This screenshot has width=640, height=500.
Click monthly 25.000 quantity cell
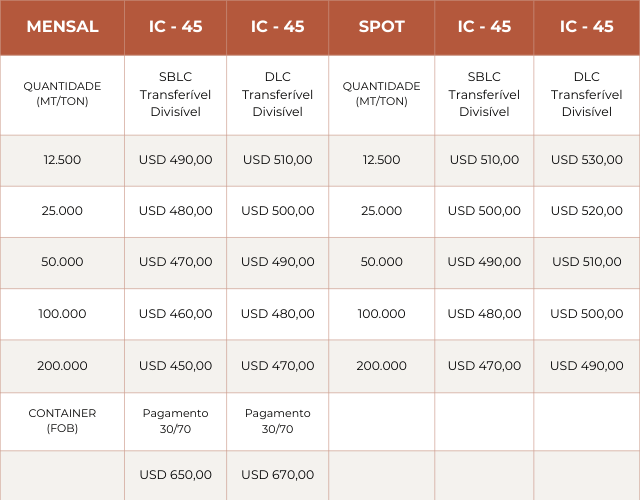coord(62,211)
